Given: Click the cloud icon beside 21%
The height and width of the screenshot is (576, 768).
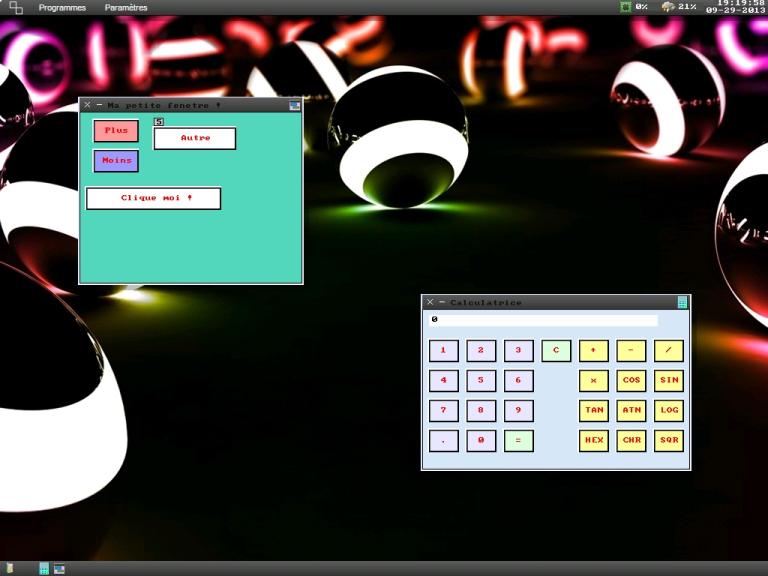Looking at the screenshot, I should 668,7.
